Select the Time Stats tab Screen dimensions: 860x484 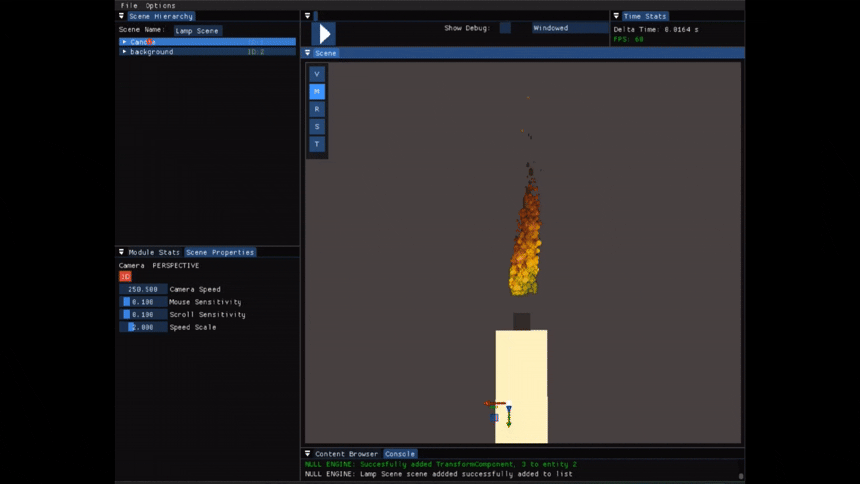[x=645, y=16]
